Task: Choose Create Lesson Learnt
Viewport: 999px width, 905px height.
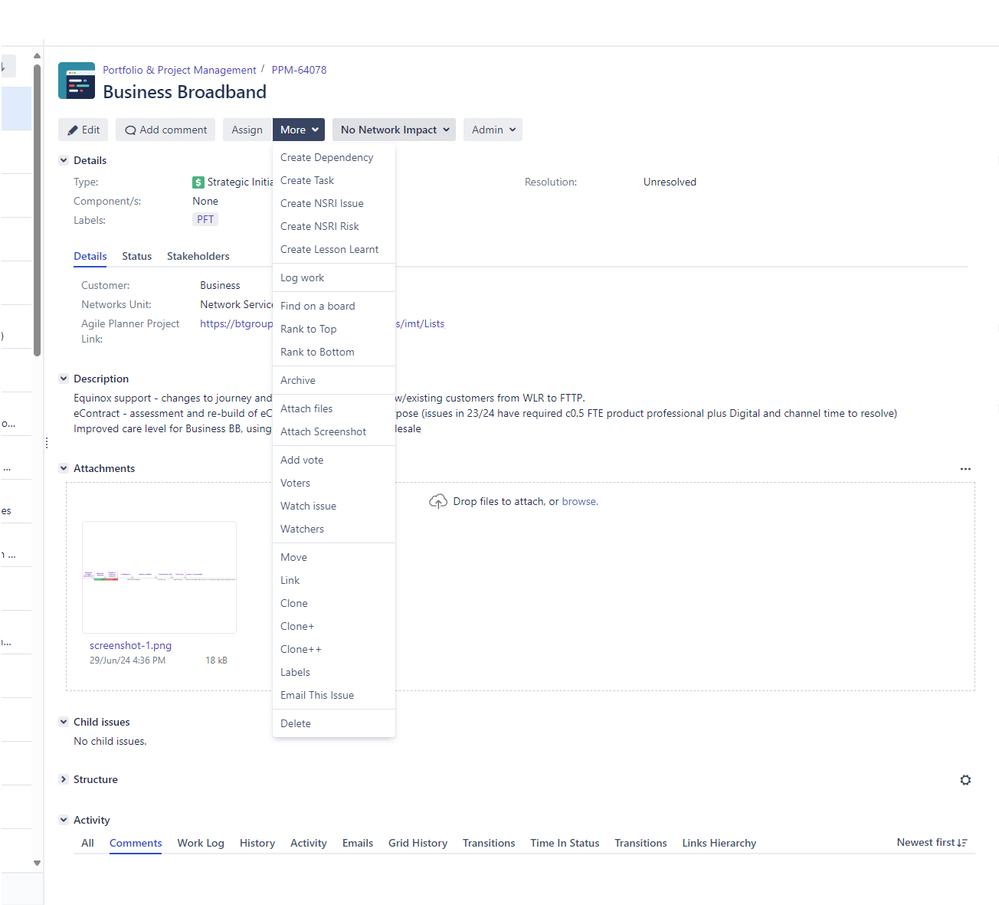Action: pyautogui.click(x=334, y=249)
